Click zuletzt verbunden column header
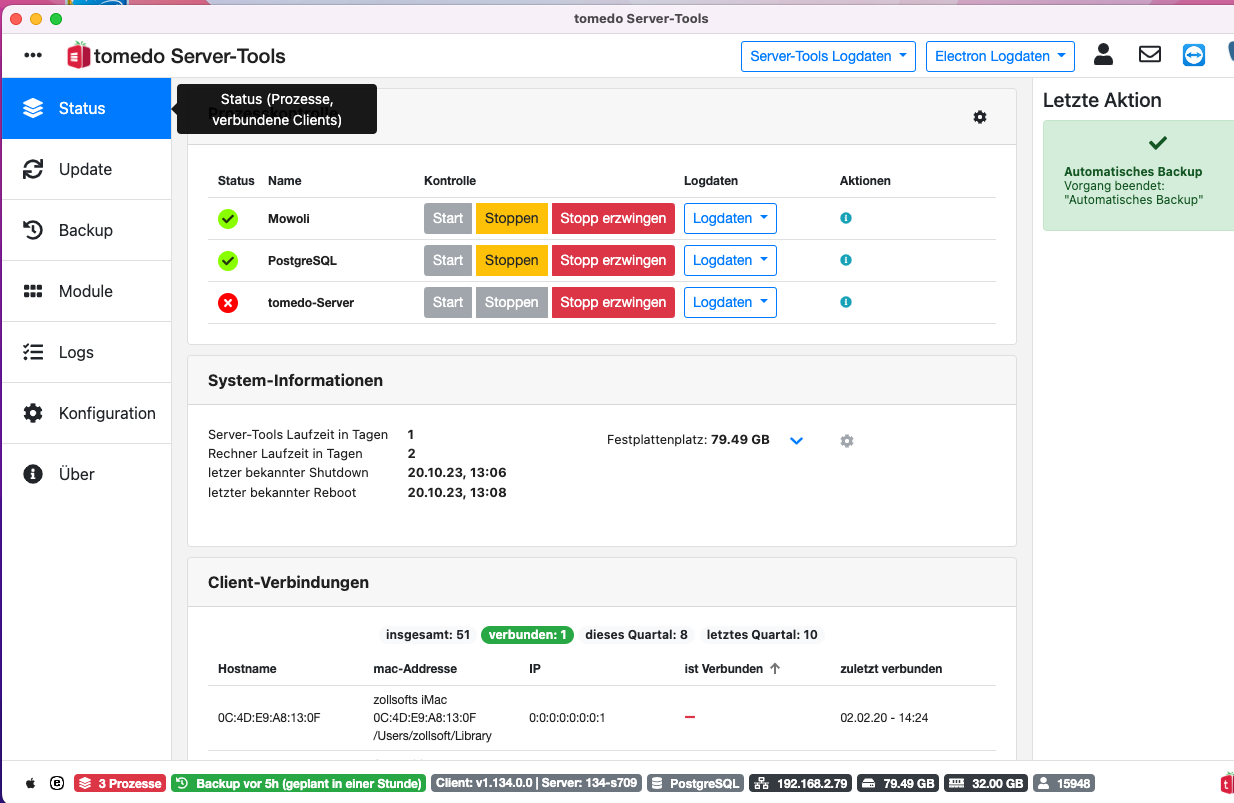This screenshot has width=1234, height=803. (891, 669)
